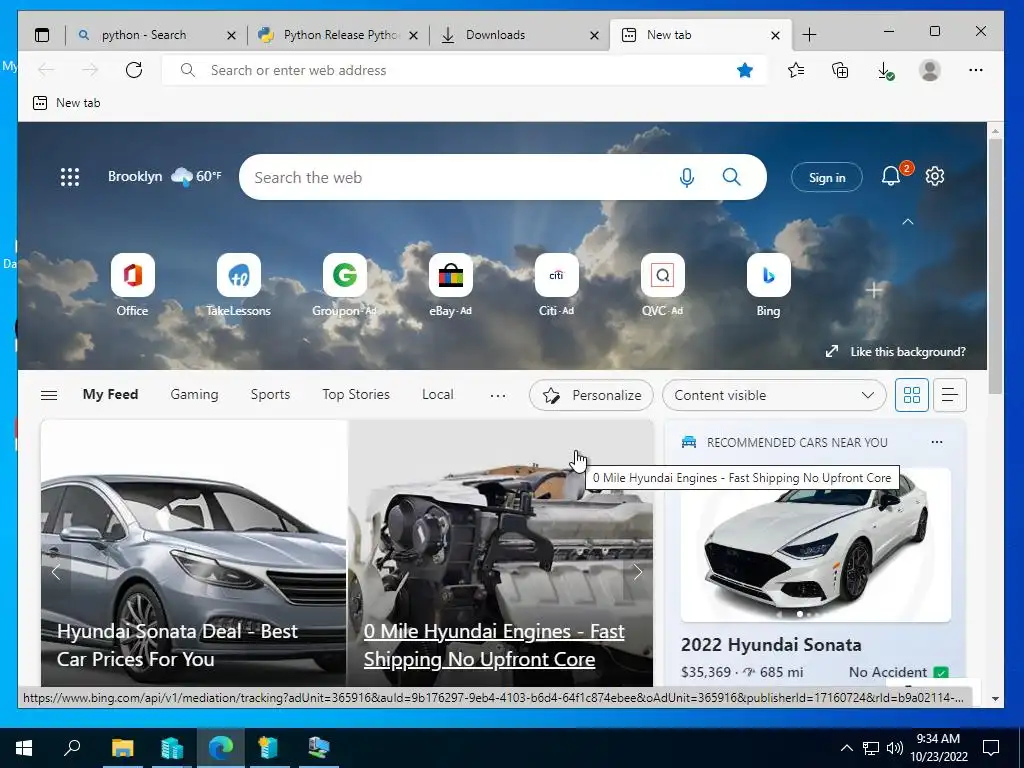Open the app launcher grid icon
The image size is (1024, 768).
pyautogui.click(x=70, y=177)
